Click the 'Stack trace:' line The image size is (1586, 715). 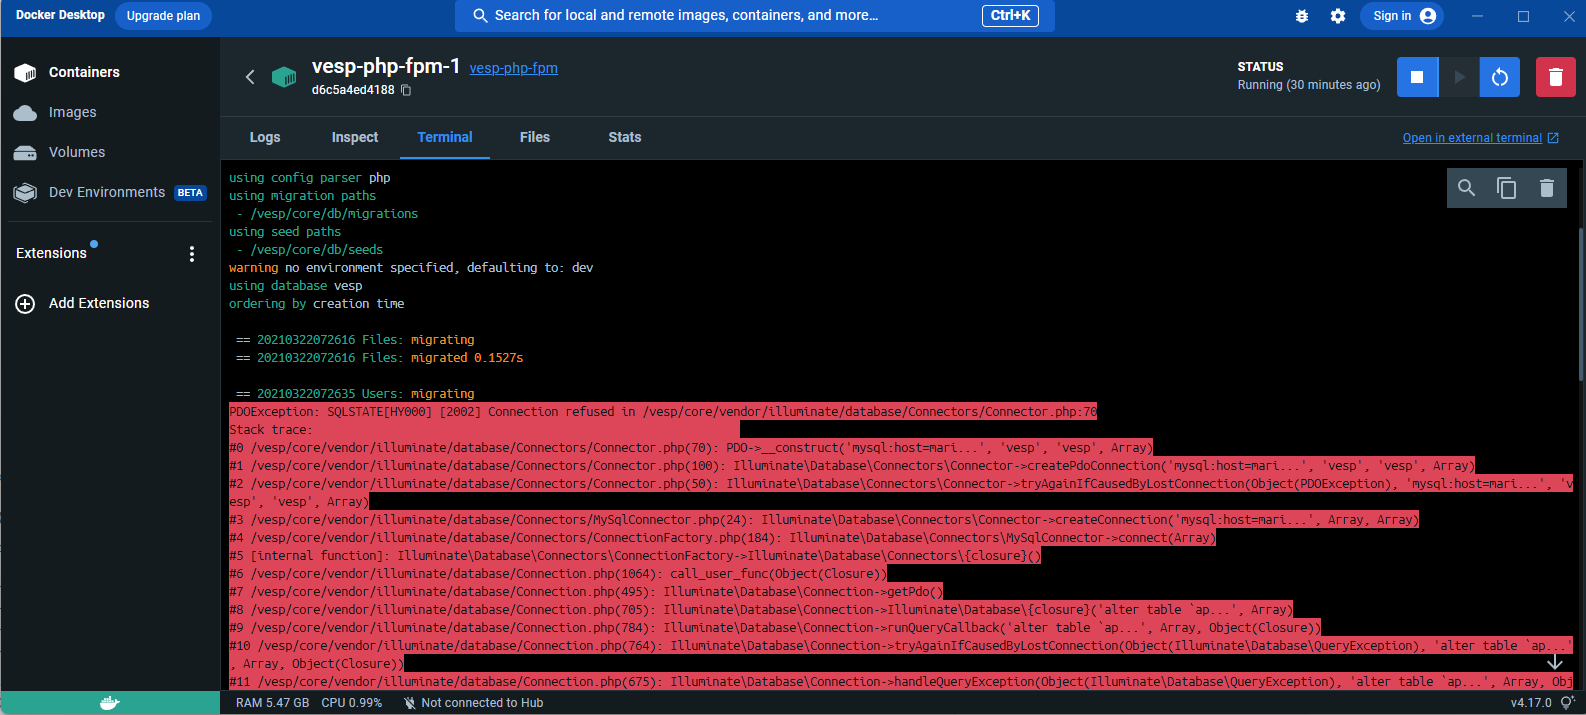[269, 430]
